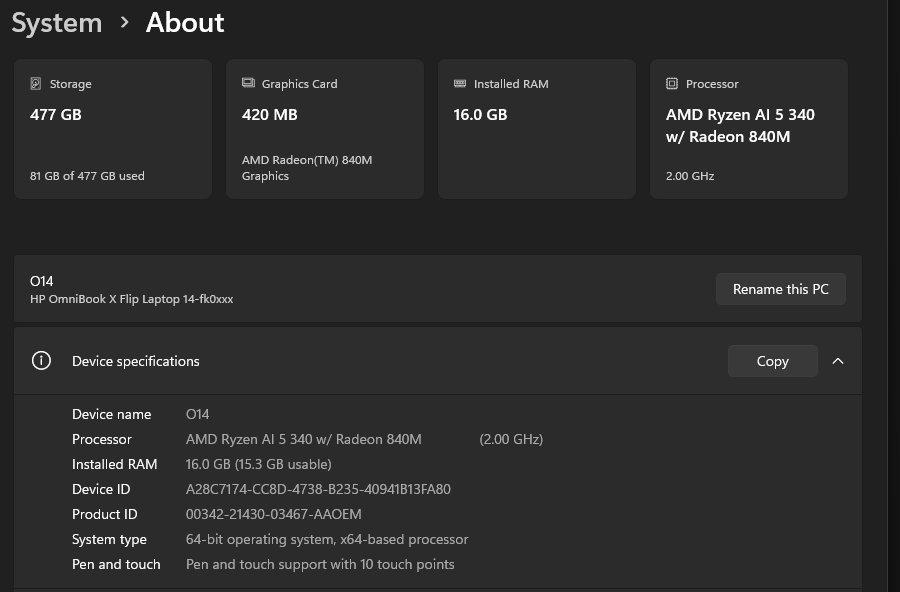Click the Product ID value

click(x=273, y=514)
